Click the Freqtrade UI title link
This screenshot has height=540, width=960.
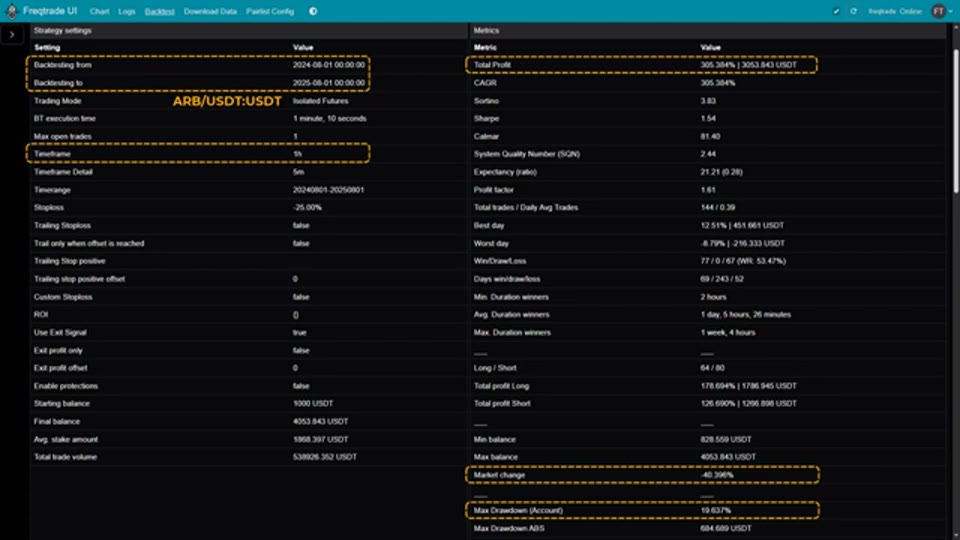pyautogui.click(x=50, y=11)
